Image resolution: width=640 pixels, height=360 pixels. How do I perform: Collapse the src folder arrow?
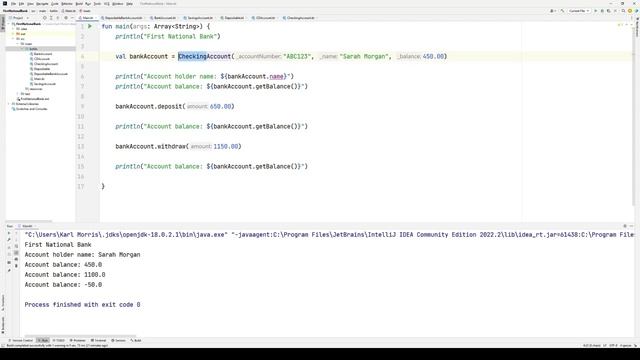point(13,39)
